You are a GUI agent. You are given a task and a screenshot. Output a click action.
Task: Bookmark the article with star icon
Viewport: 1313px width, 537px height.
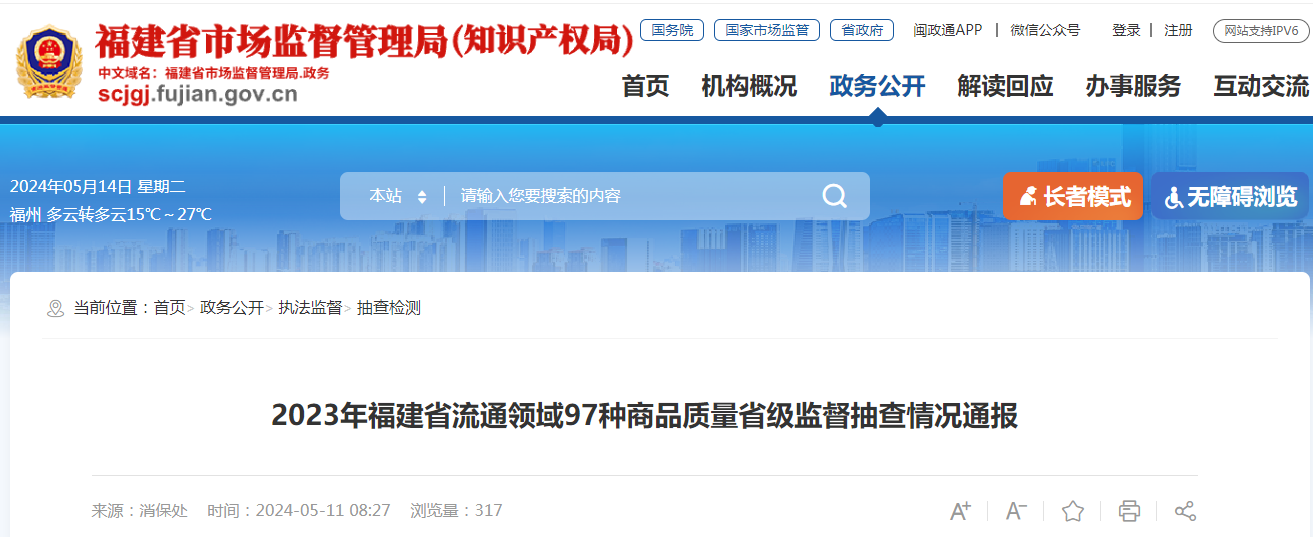tap(1073, 511)
